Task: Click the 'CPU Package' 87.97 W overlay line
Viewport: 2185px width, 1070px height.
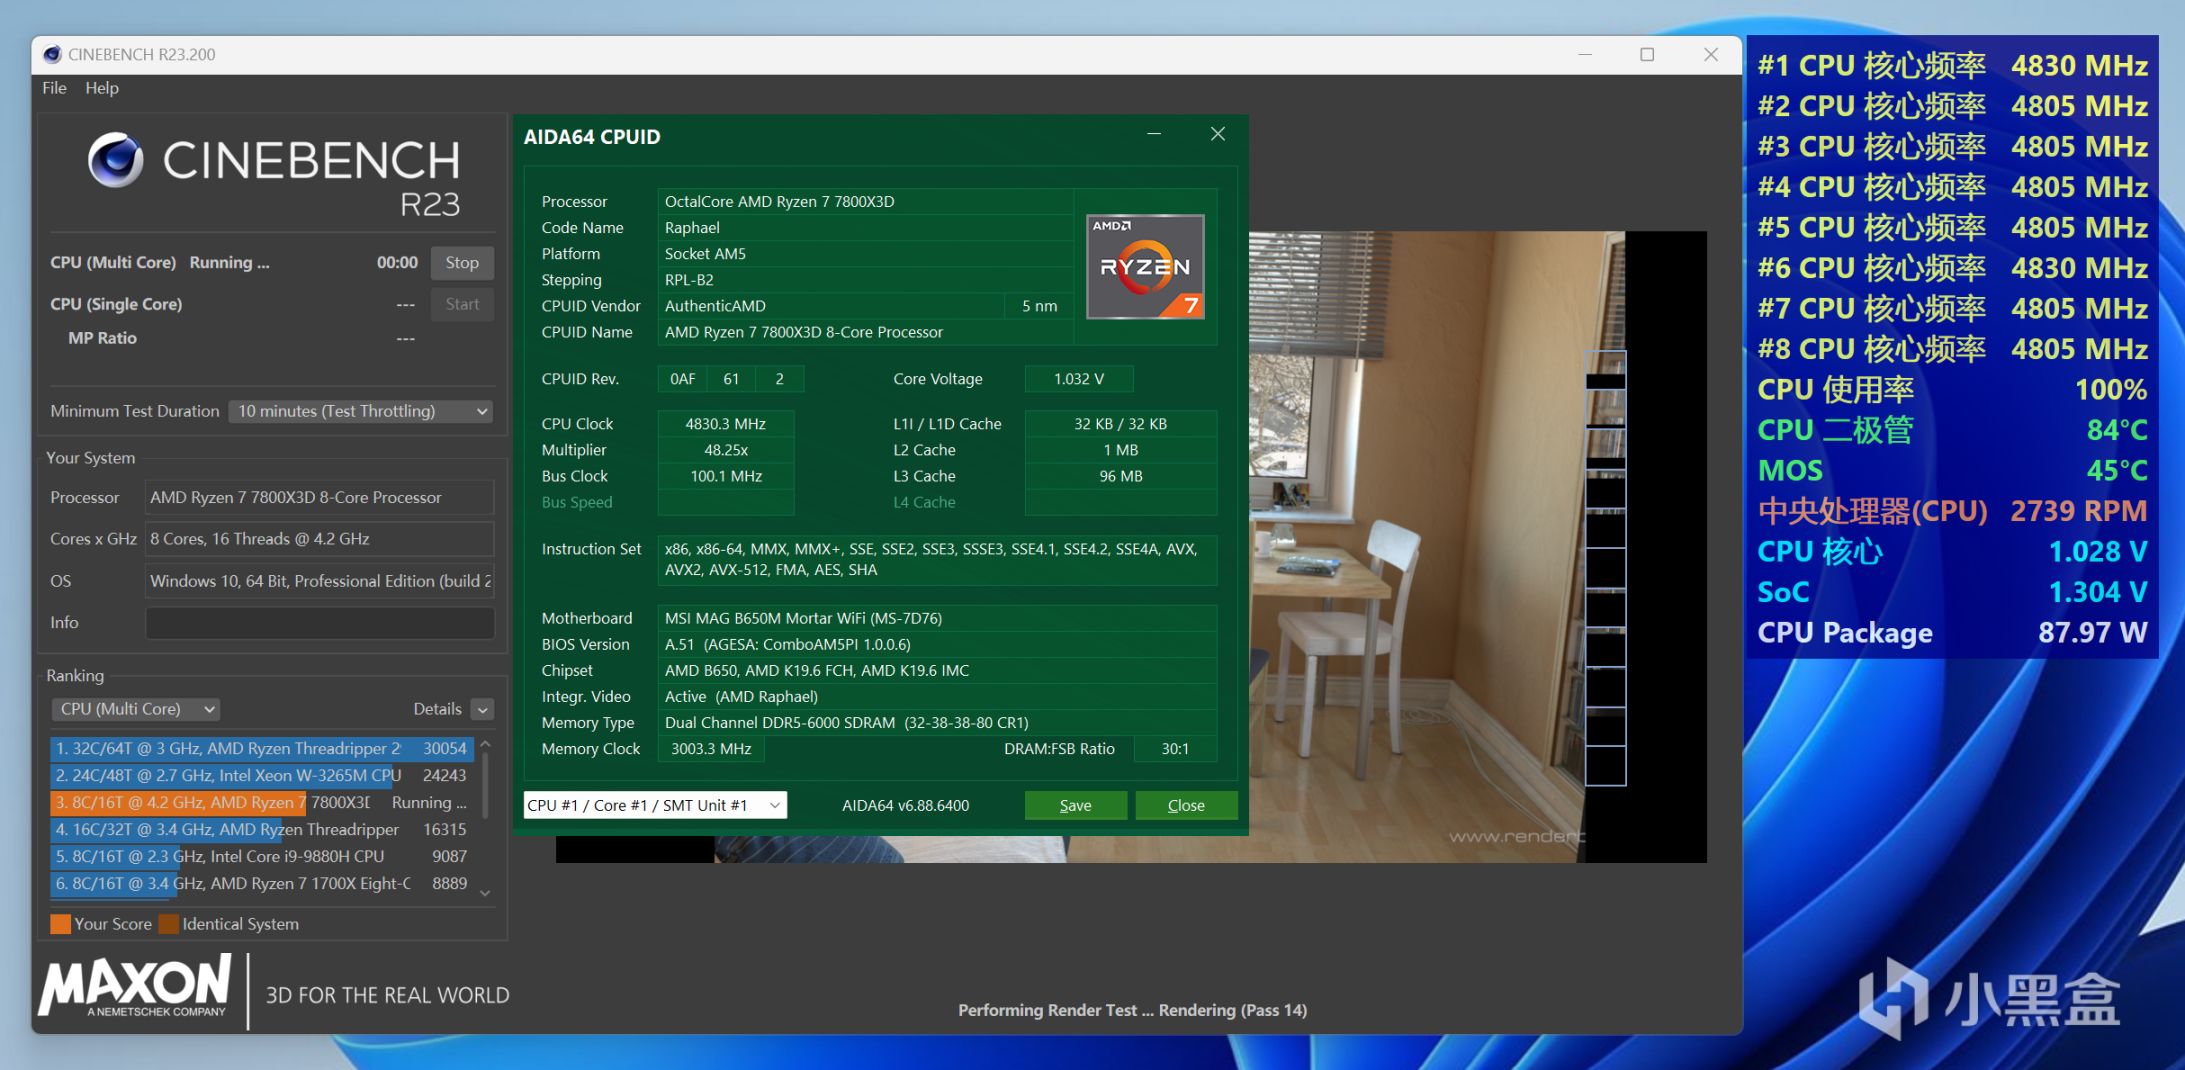Action: coord(1952,632)
